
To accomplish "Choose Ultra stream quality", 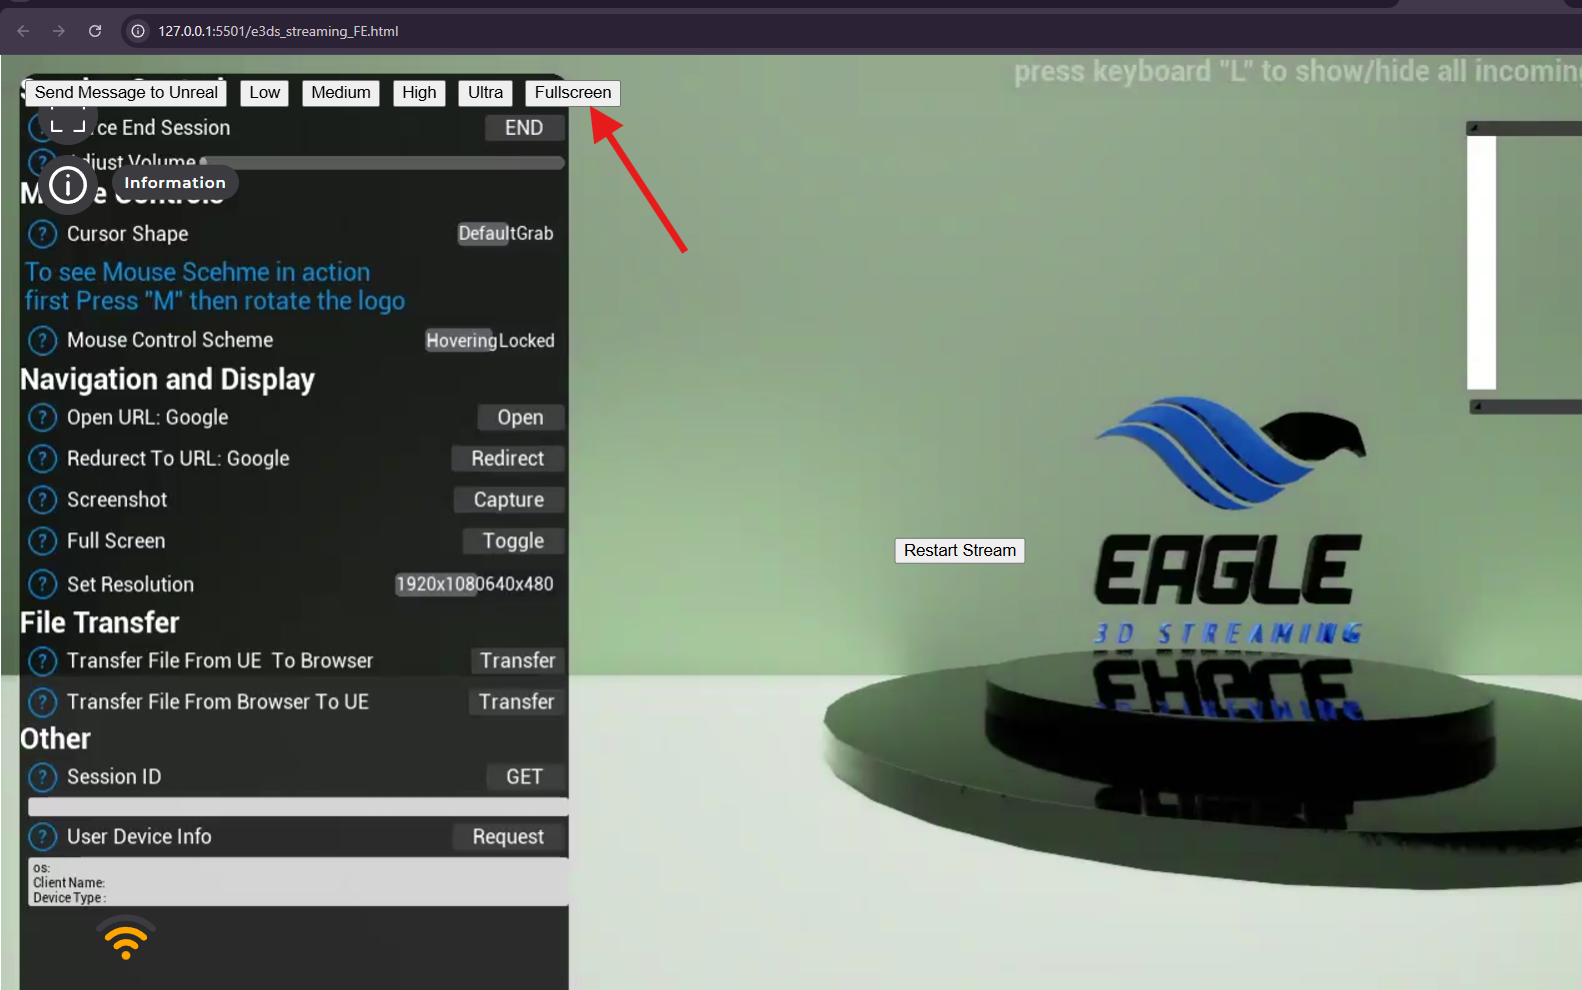I will point(486,93).
